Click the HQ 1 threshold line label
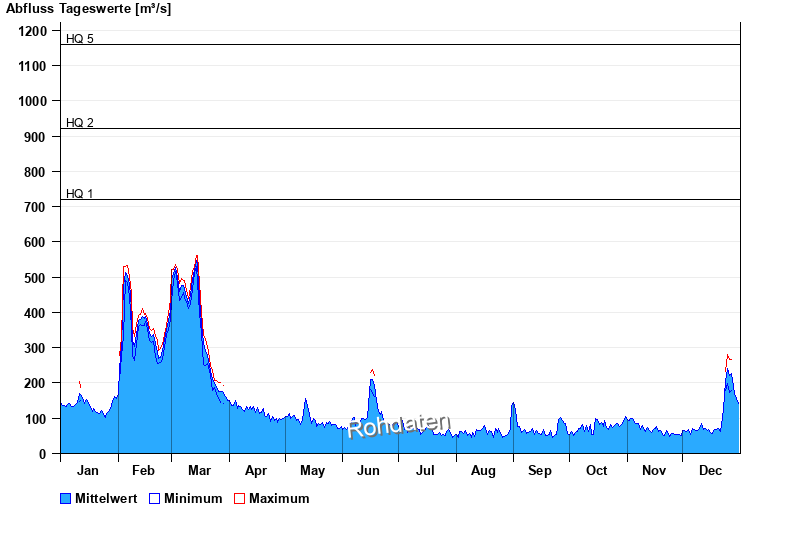Image resolution: width=800 pixels, height=550 pixels. click(x=80, y=194)
